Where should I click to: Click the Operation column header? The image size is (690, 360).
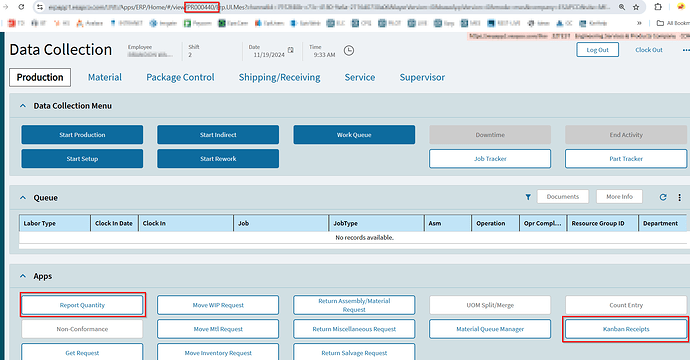click(x=495, y=223)
